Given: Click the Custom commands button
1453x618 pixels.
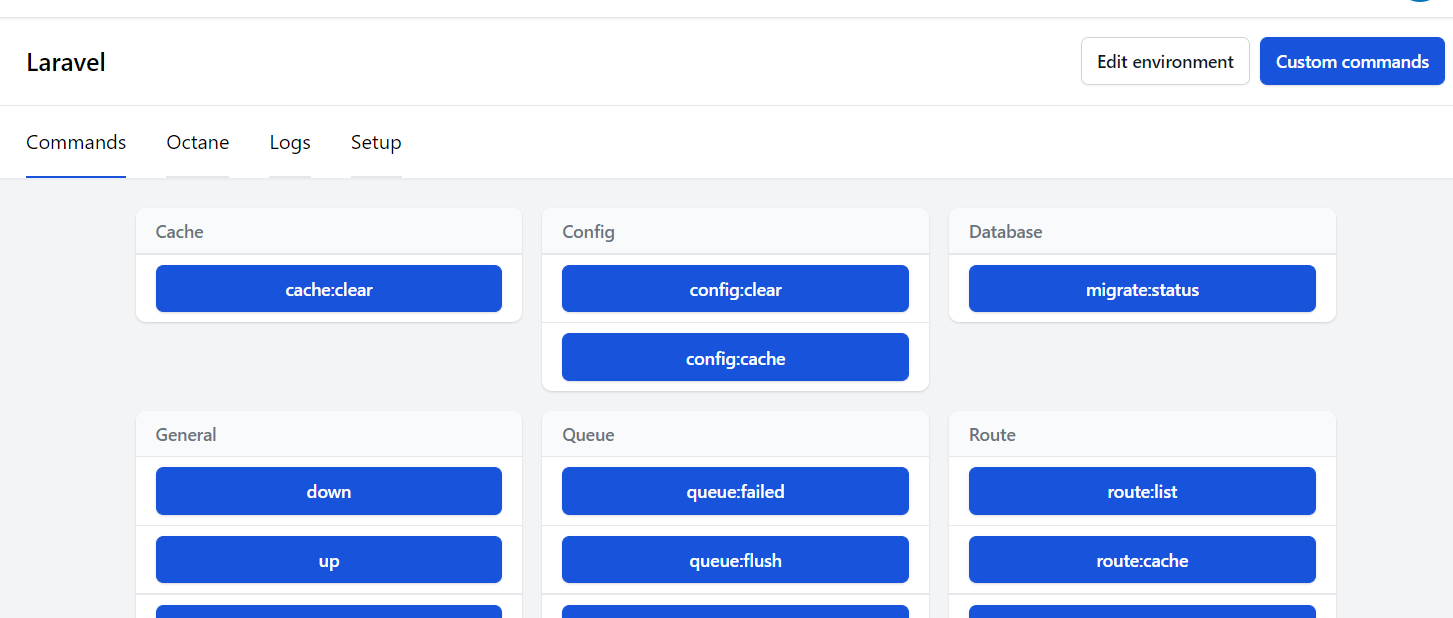Looking at the screenshot, I should coord(1352,61).
